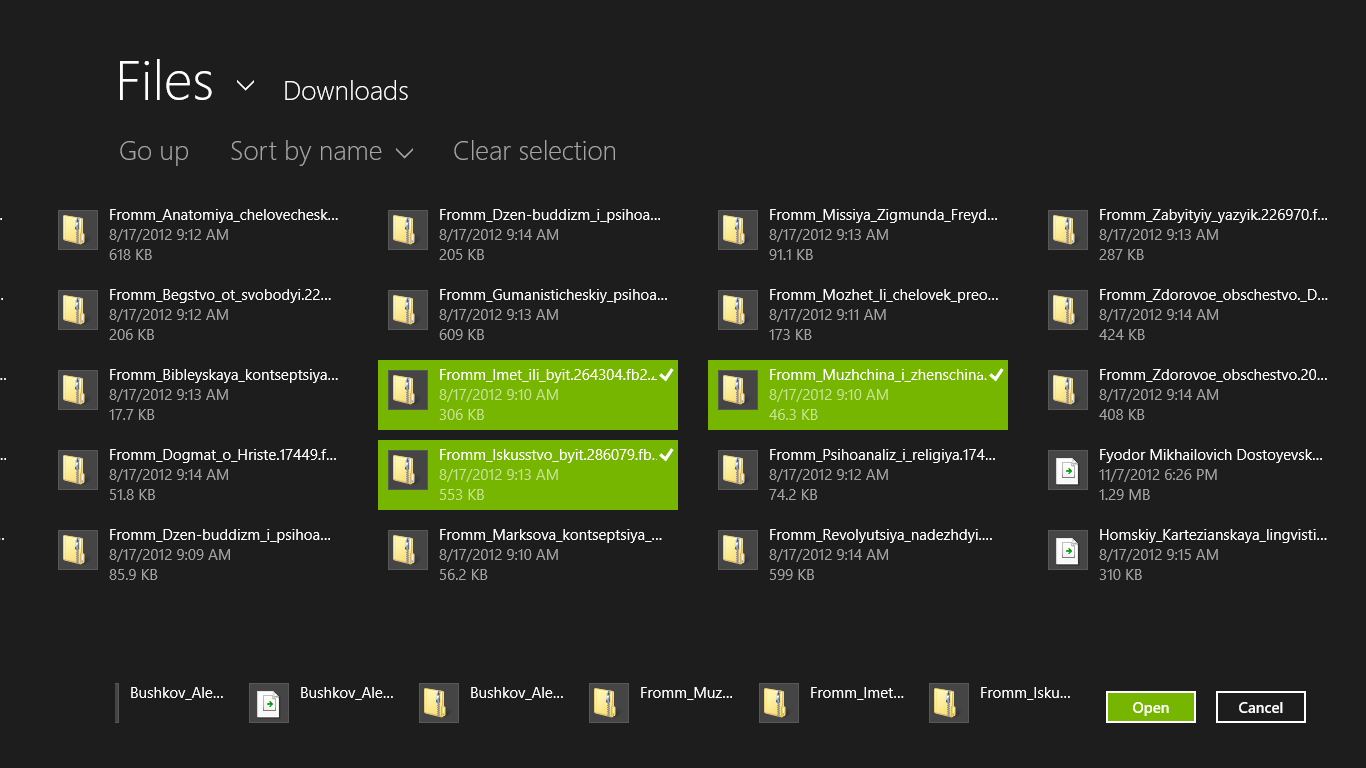Click the Fyodor Mikhailovich Dostoyevsk document icon
The image size is (1366, 768).
click(1068, 470)
